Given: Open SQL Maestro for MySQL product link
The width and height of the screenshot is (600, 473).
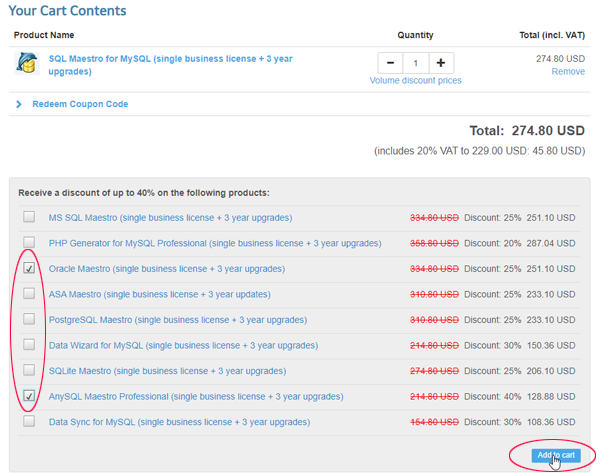Looking at the screenshot, I should [x=170, y=65].
